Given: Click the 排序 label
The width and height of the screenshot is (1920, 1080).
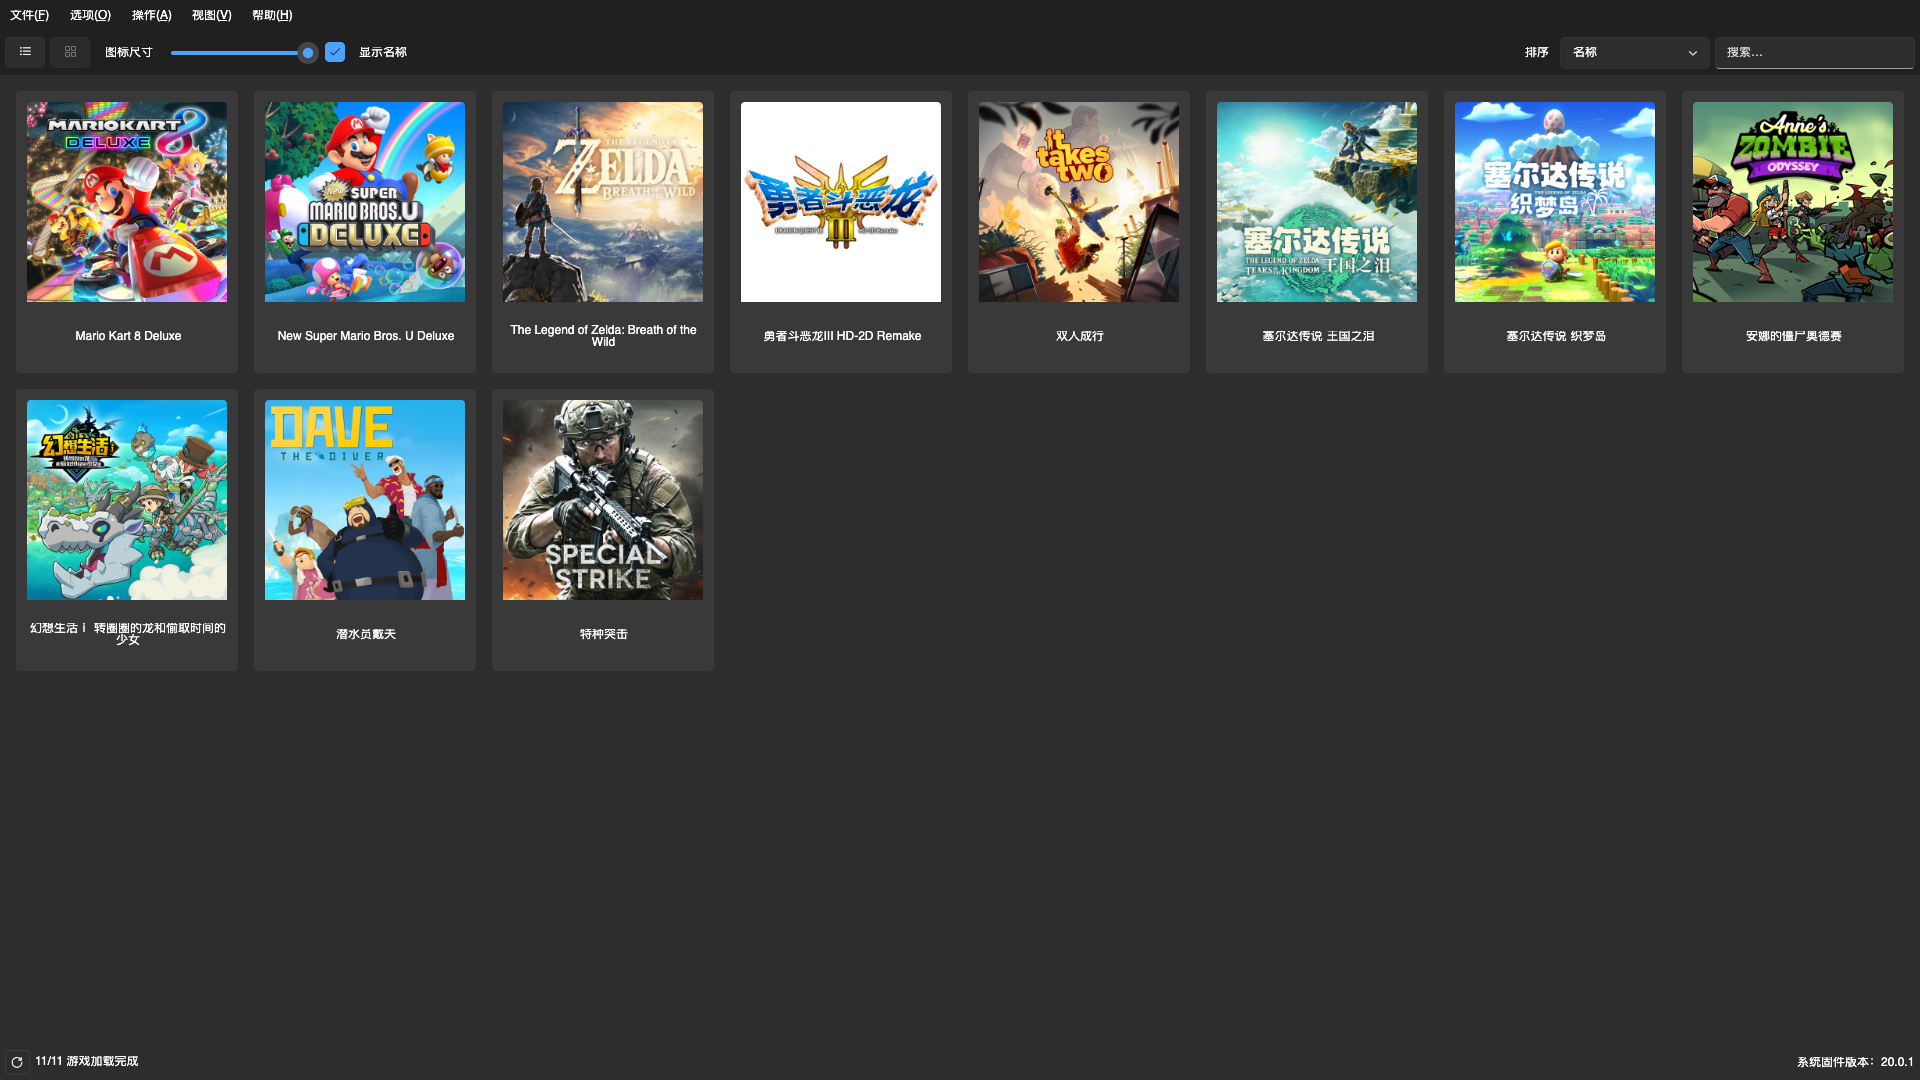Looking at the screenshot, I should coord(1536,53).
